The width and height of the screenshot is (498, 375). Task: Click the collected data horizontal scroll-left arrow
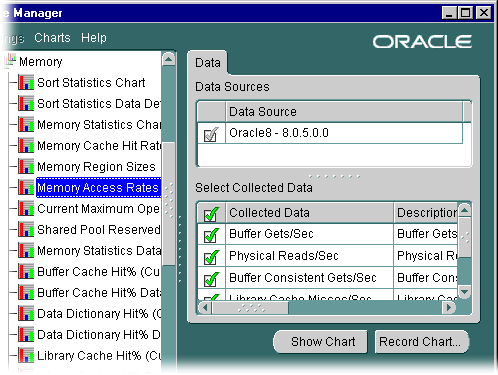click(205, 307)
